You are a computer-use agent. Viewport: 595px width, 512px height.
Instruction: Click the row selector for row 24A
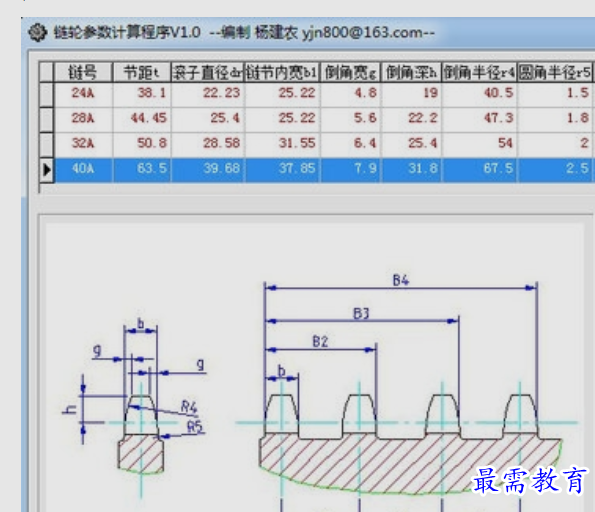46,94
